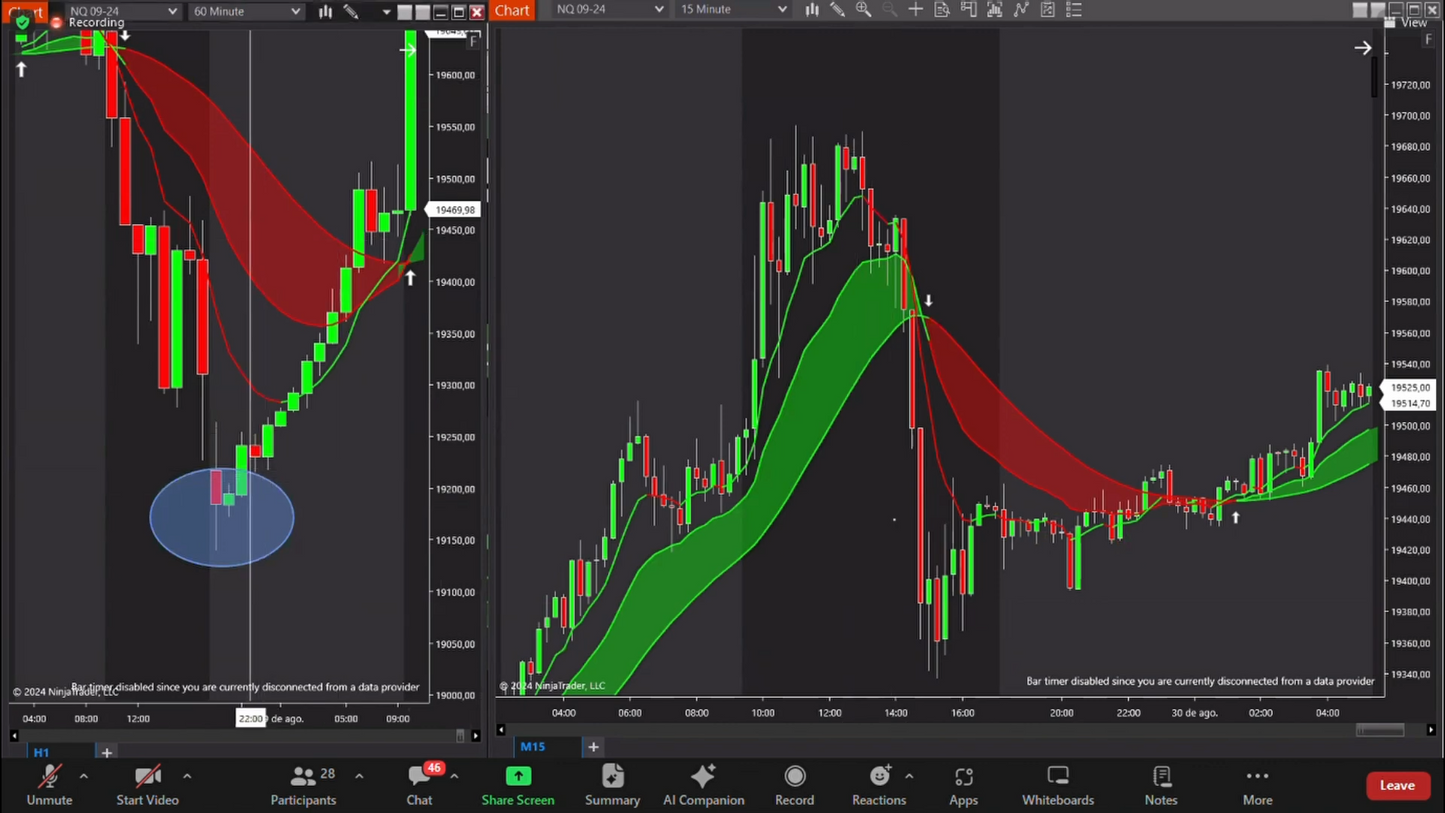Expand options arrow beside Reactions

pyautogui.click(x=909, y=776)
